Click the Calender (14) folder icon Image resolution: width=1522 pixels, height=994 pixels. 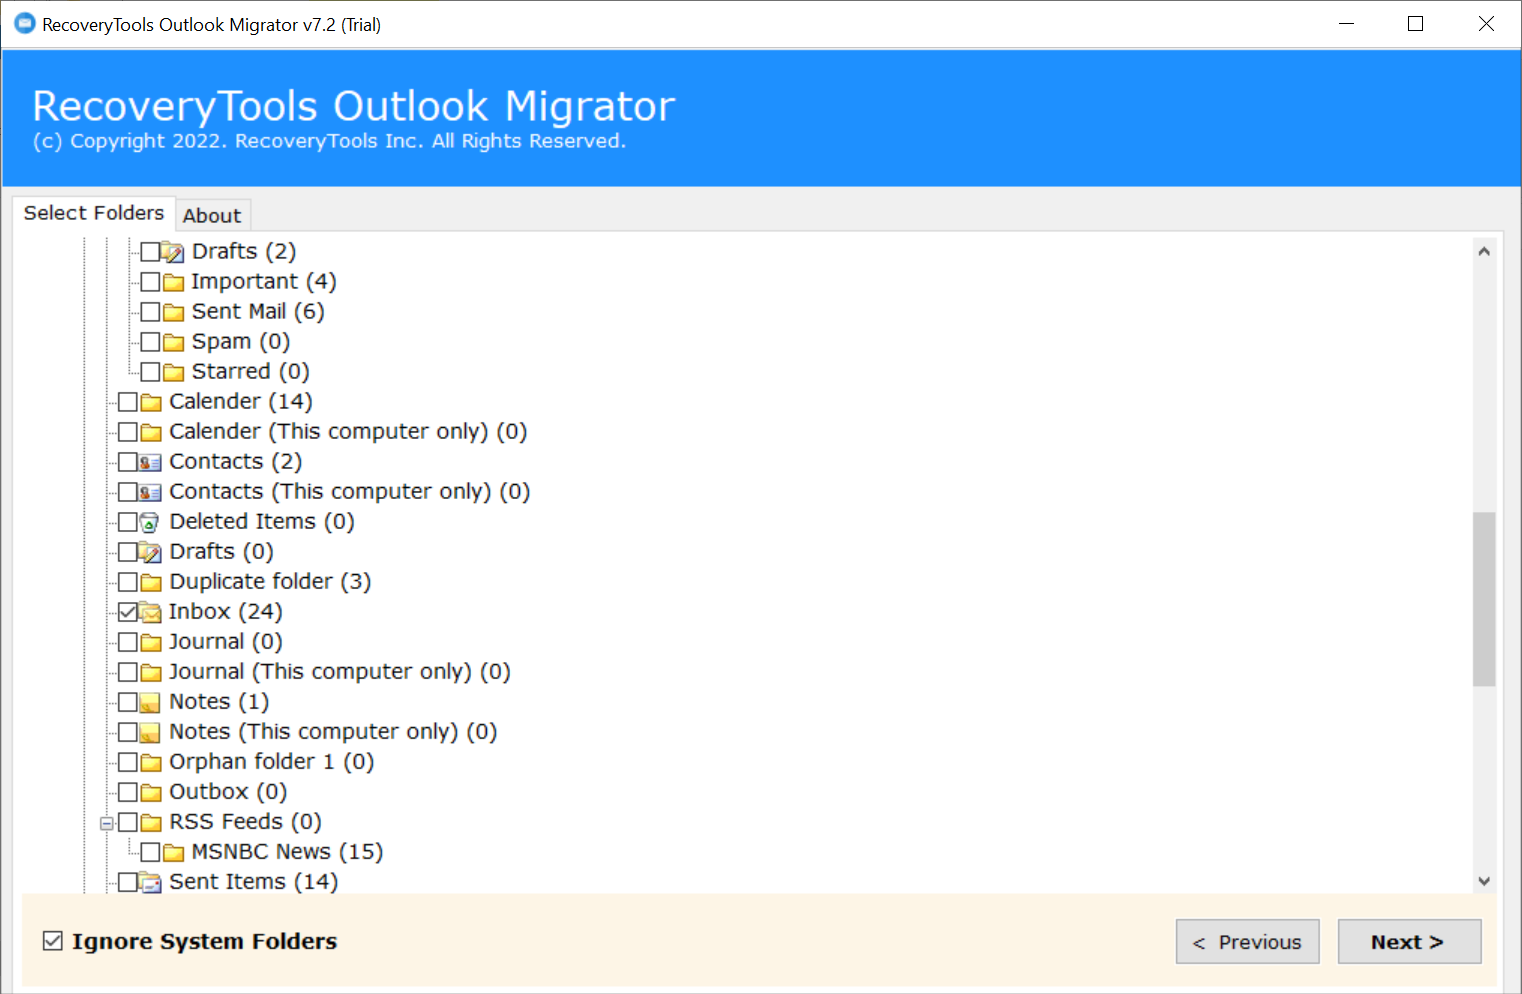point(151,402)
